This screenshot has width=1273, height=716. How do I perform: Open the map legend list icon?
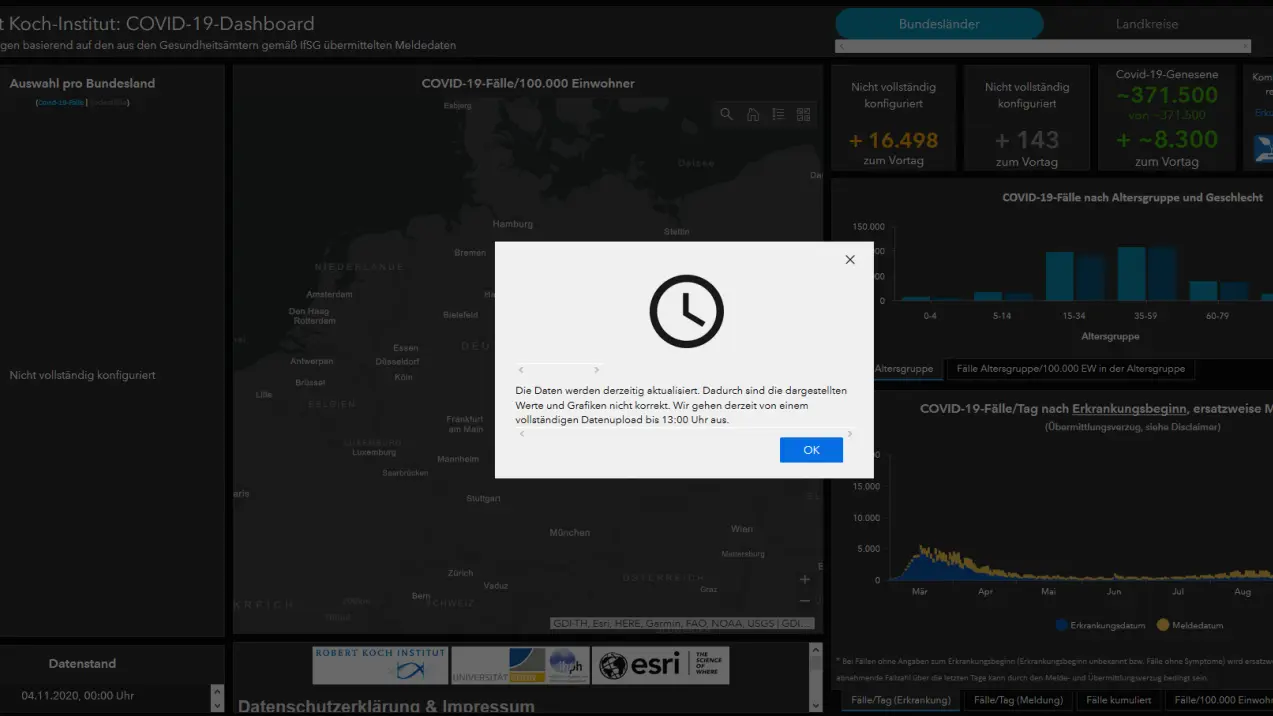pyautogui.click(x=778, y=115)
